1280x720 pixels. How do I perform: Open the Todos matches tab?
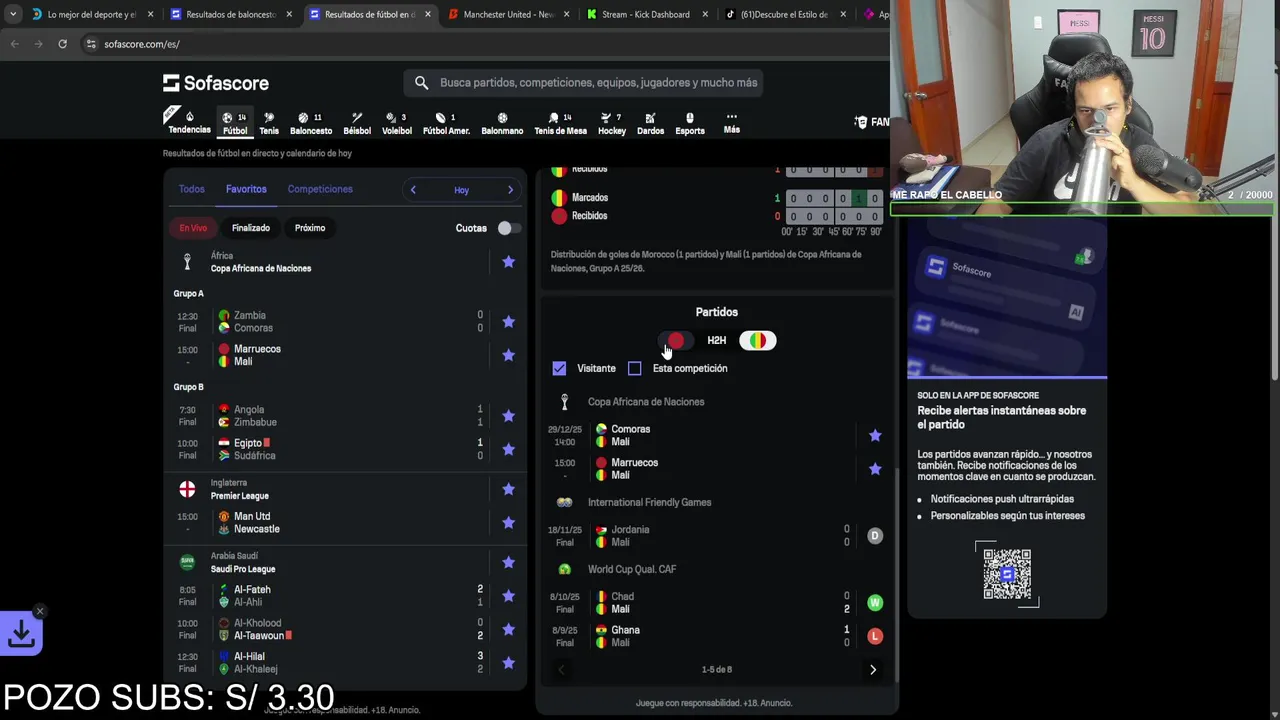(x=191, y=189)
